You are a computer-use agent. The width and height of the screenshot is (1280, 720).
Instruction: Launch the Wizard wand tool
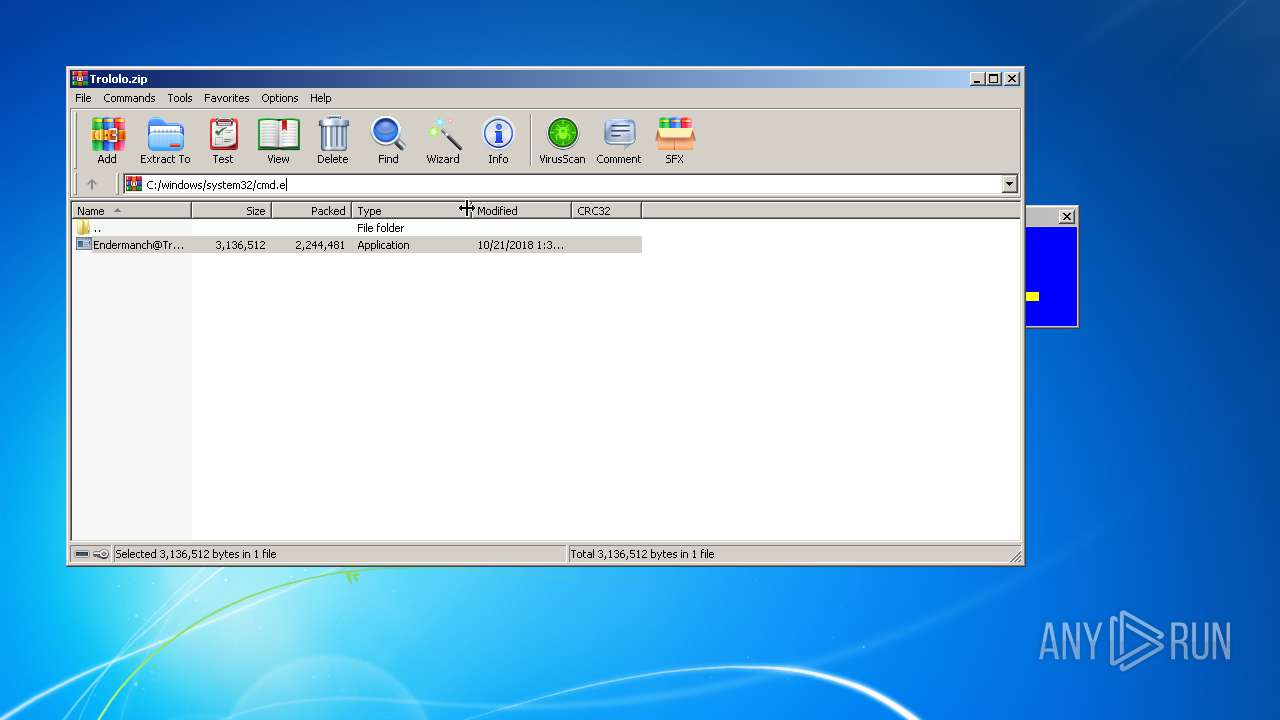[443, 140]
